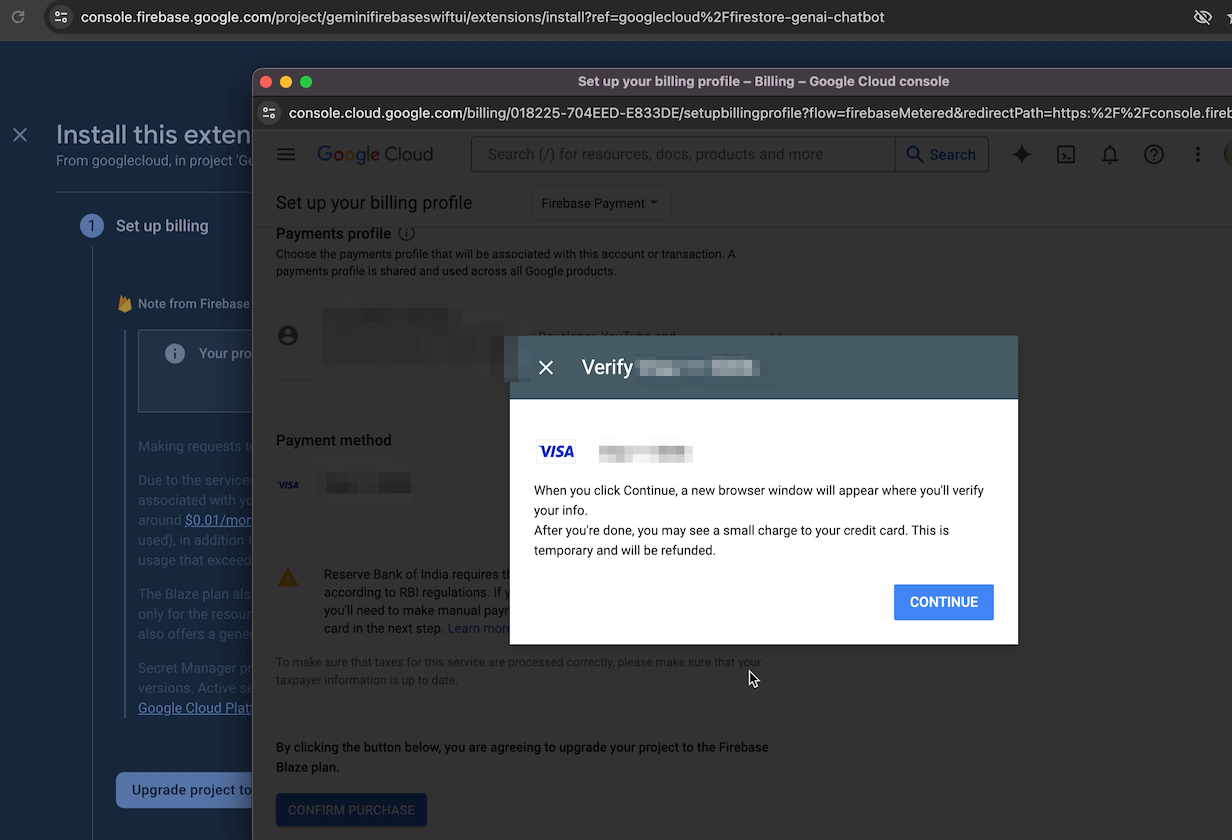Follow the Learn more link
The width and height of the screenshot is (1232, 840).
point(478,628)
